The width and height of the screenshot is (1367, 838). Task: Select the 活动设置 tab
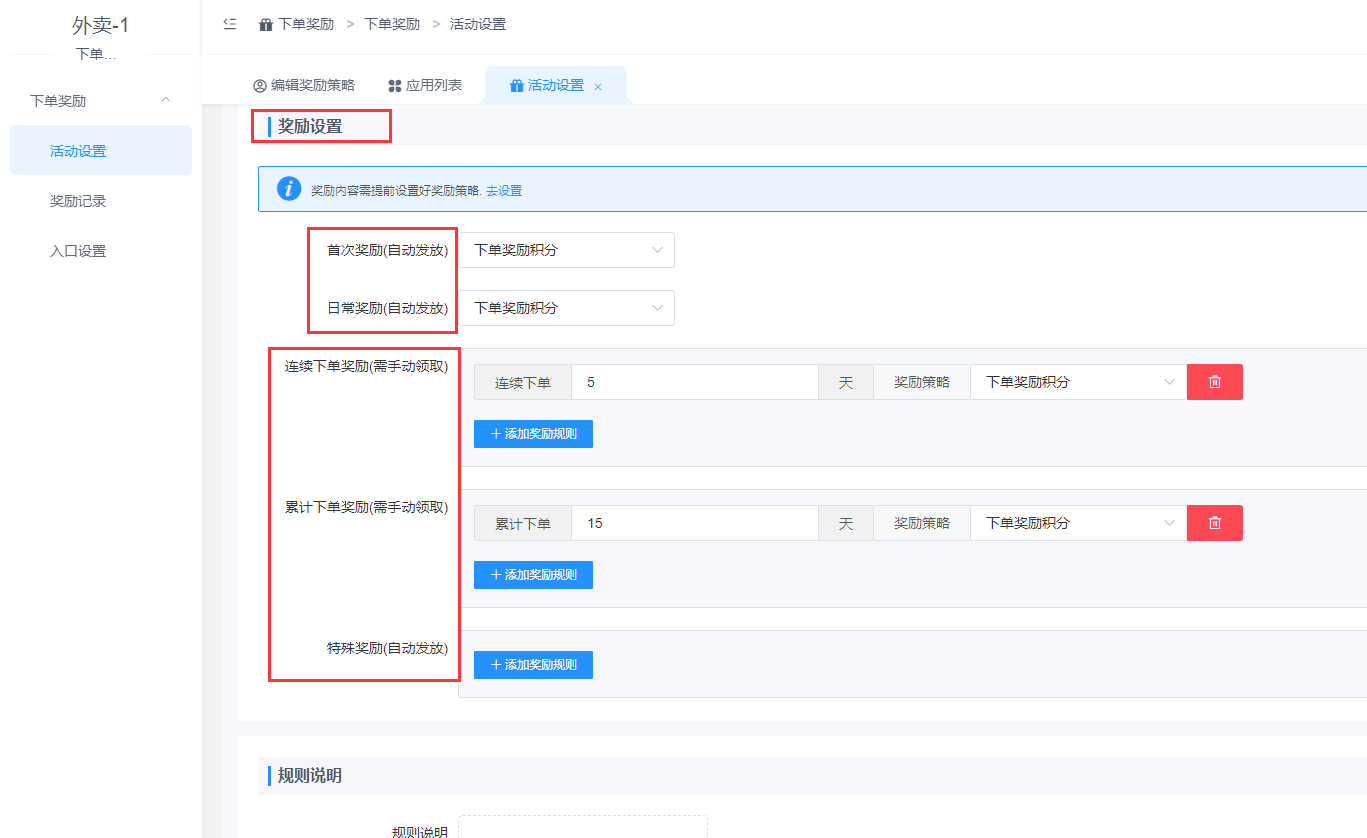pyautogui.click(x=556, y=86)
